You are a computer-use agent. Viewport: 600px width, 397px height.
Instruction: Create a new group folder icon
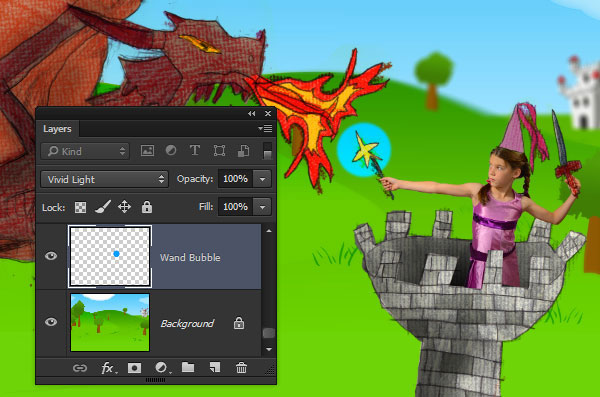[188, 368]
